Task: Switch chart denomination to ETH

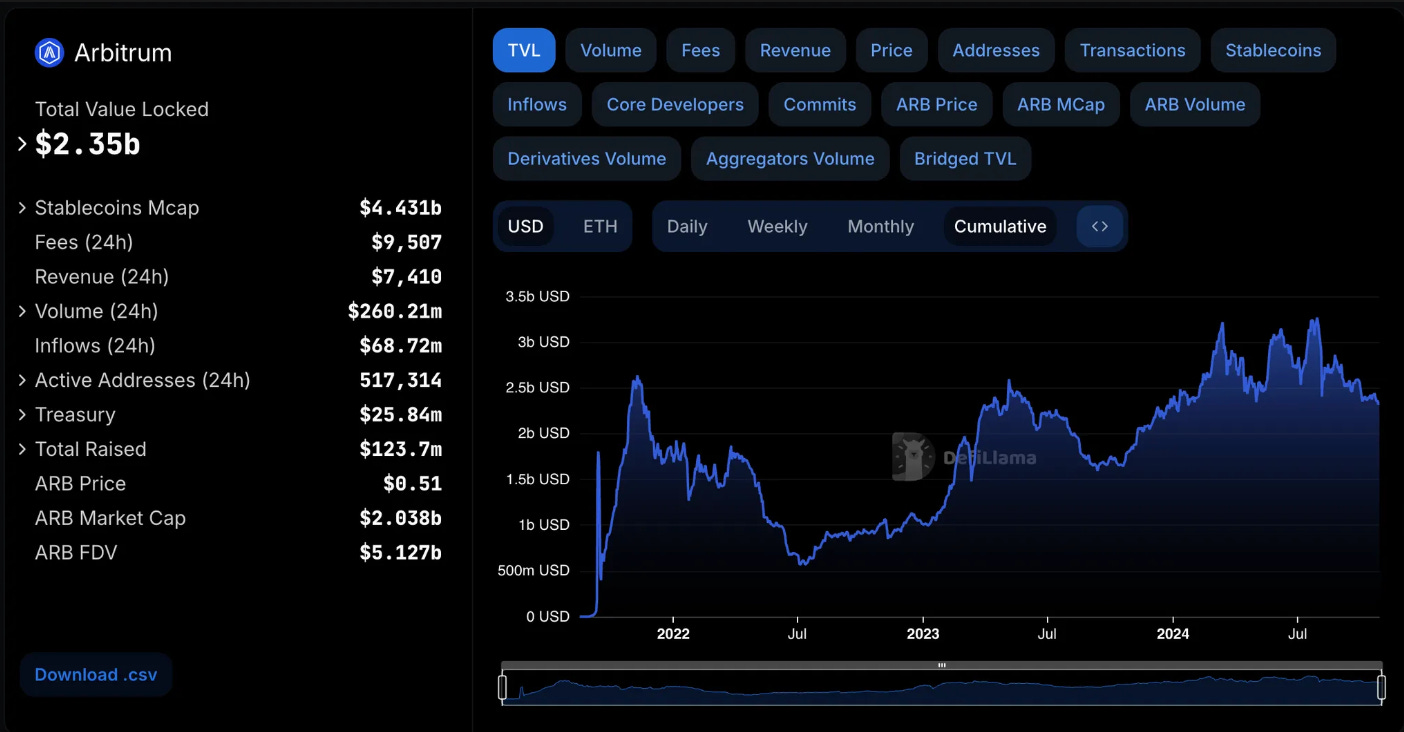Action: click(600, 226)
